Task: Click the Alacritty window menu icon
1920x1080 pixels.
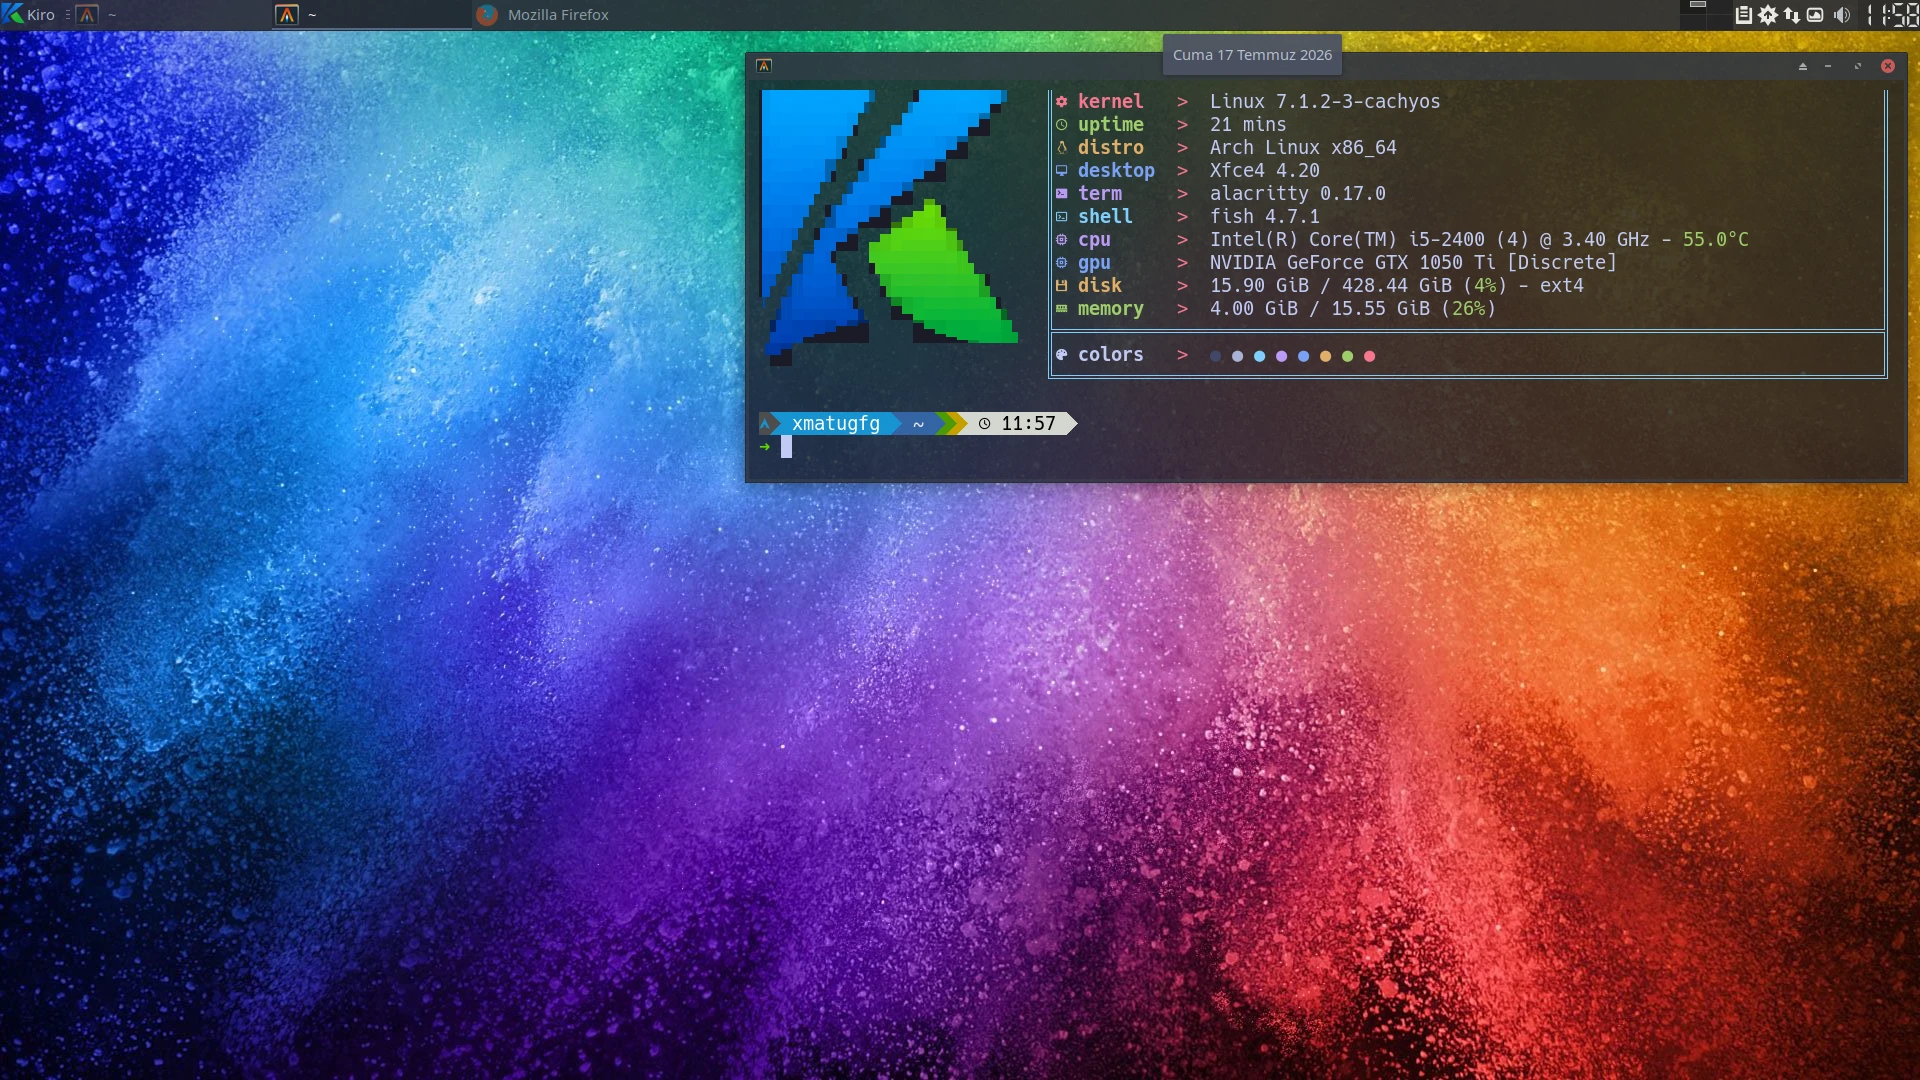Action: pyautogui.click(x=764, y=66)
